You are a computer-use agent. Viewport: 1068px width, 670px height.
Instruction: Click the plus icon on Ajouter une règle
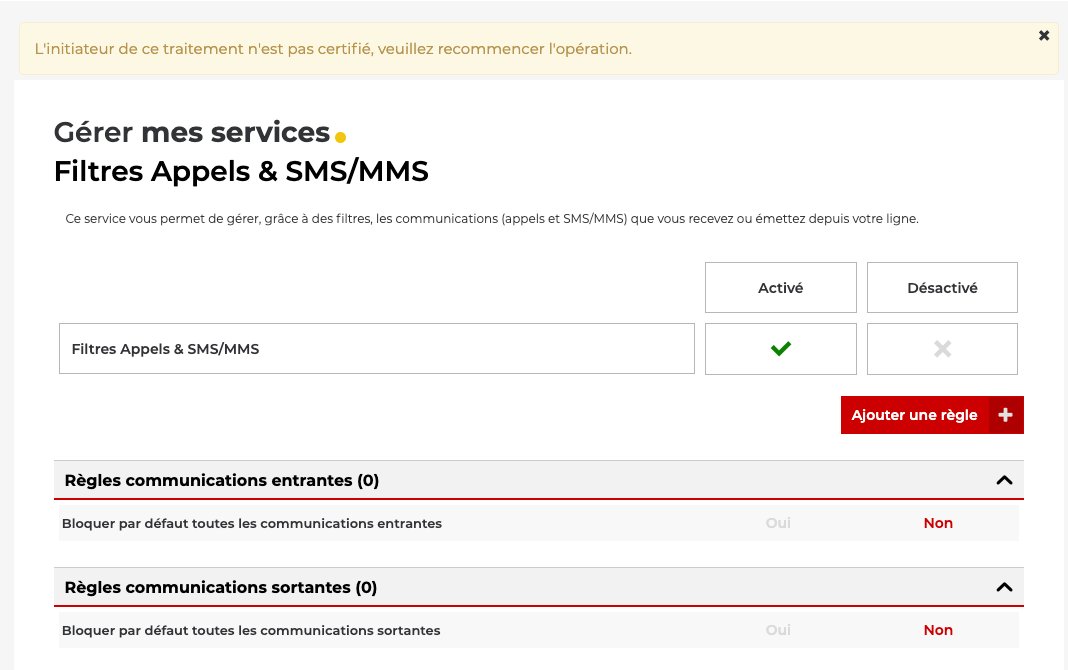click(1005, 415)
